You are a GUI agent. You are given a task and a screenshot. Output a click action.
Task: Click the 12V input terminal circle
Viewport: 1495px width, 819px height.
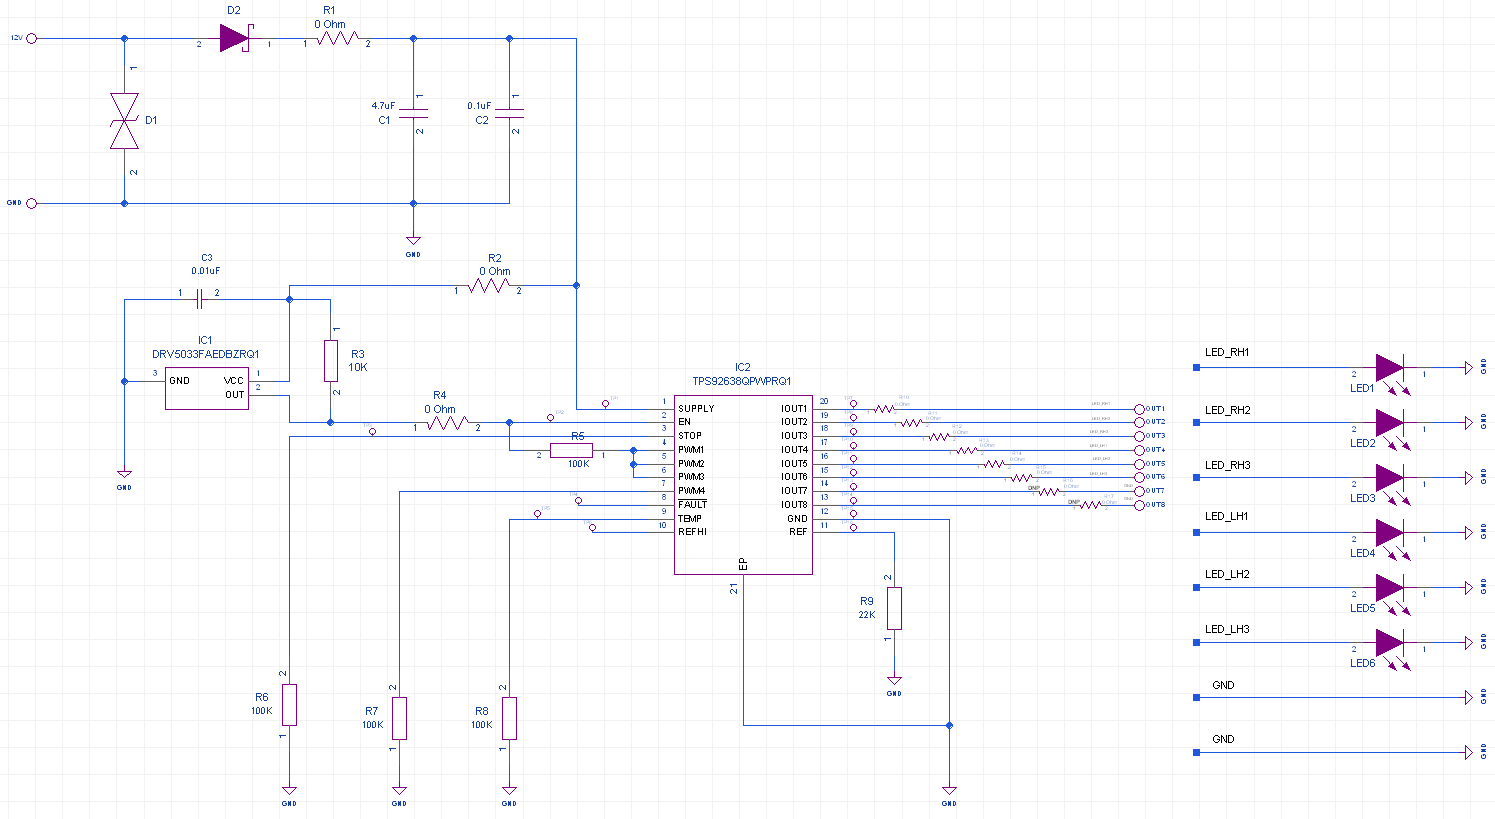pos(31,38)
